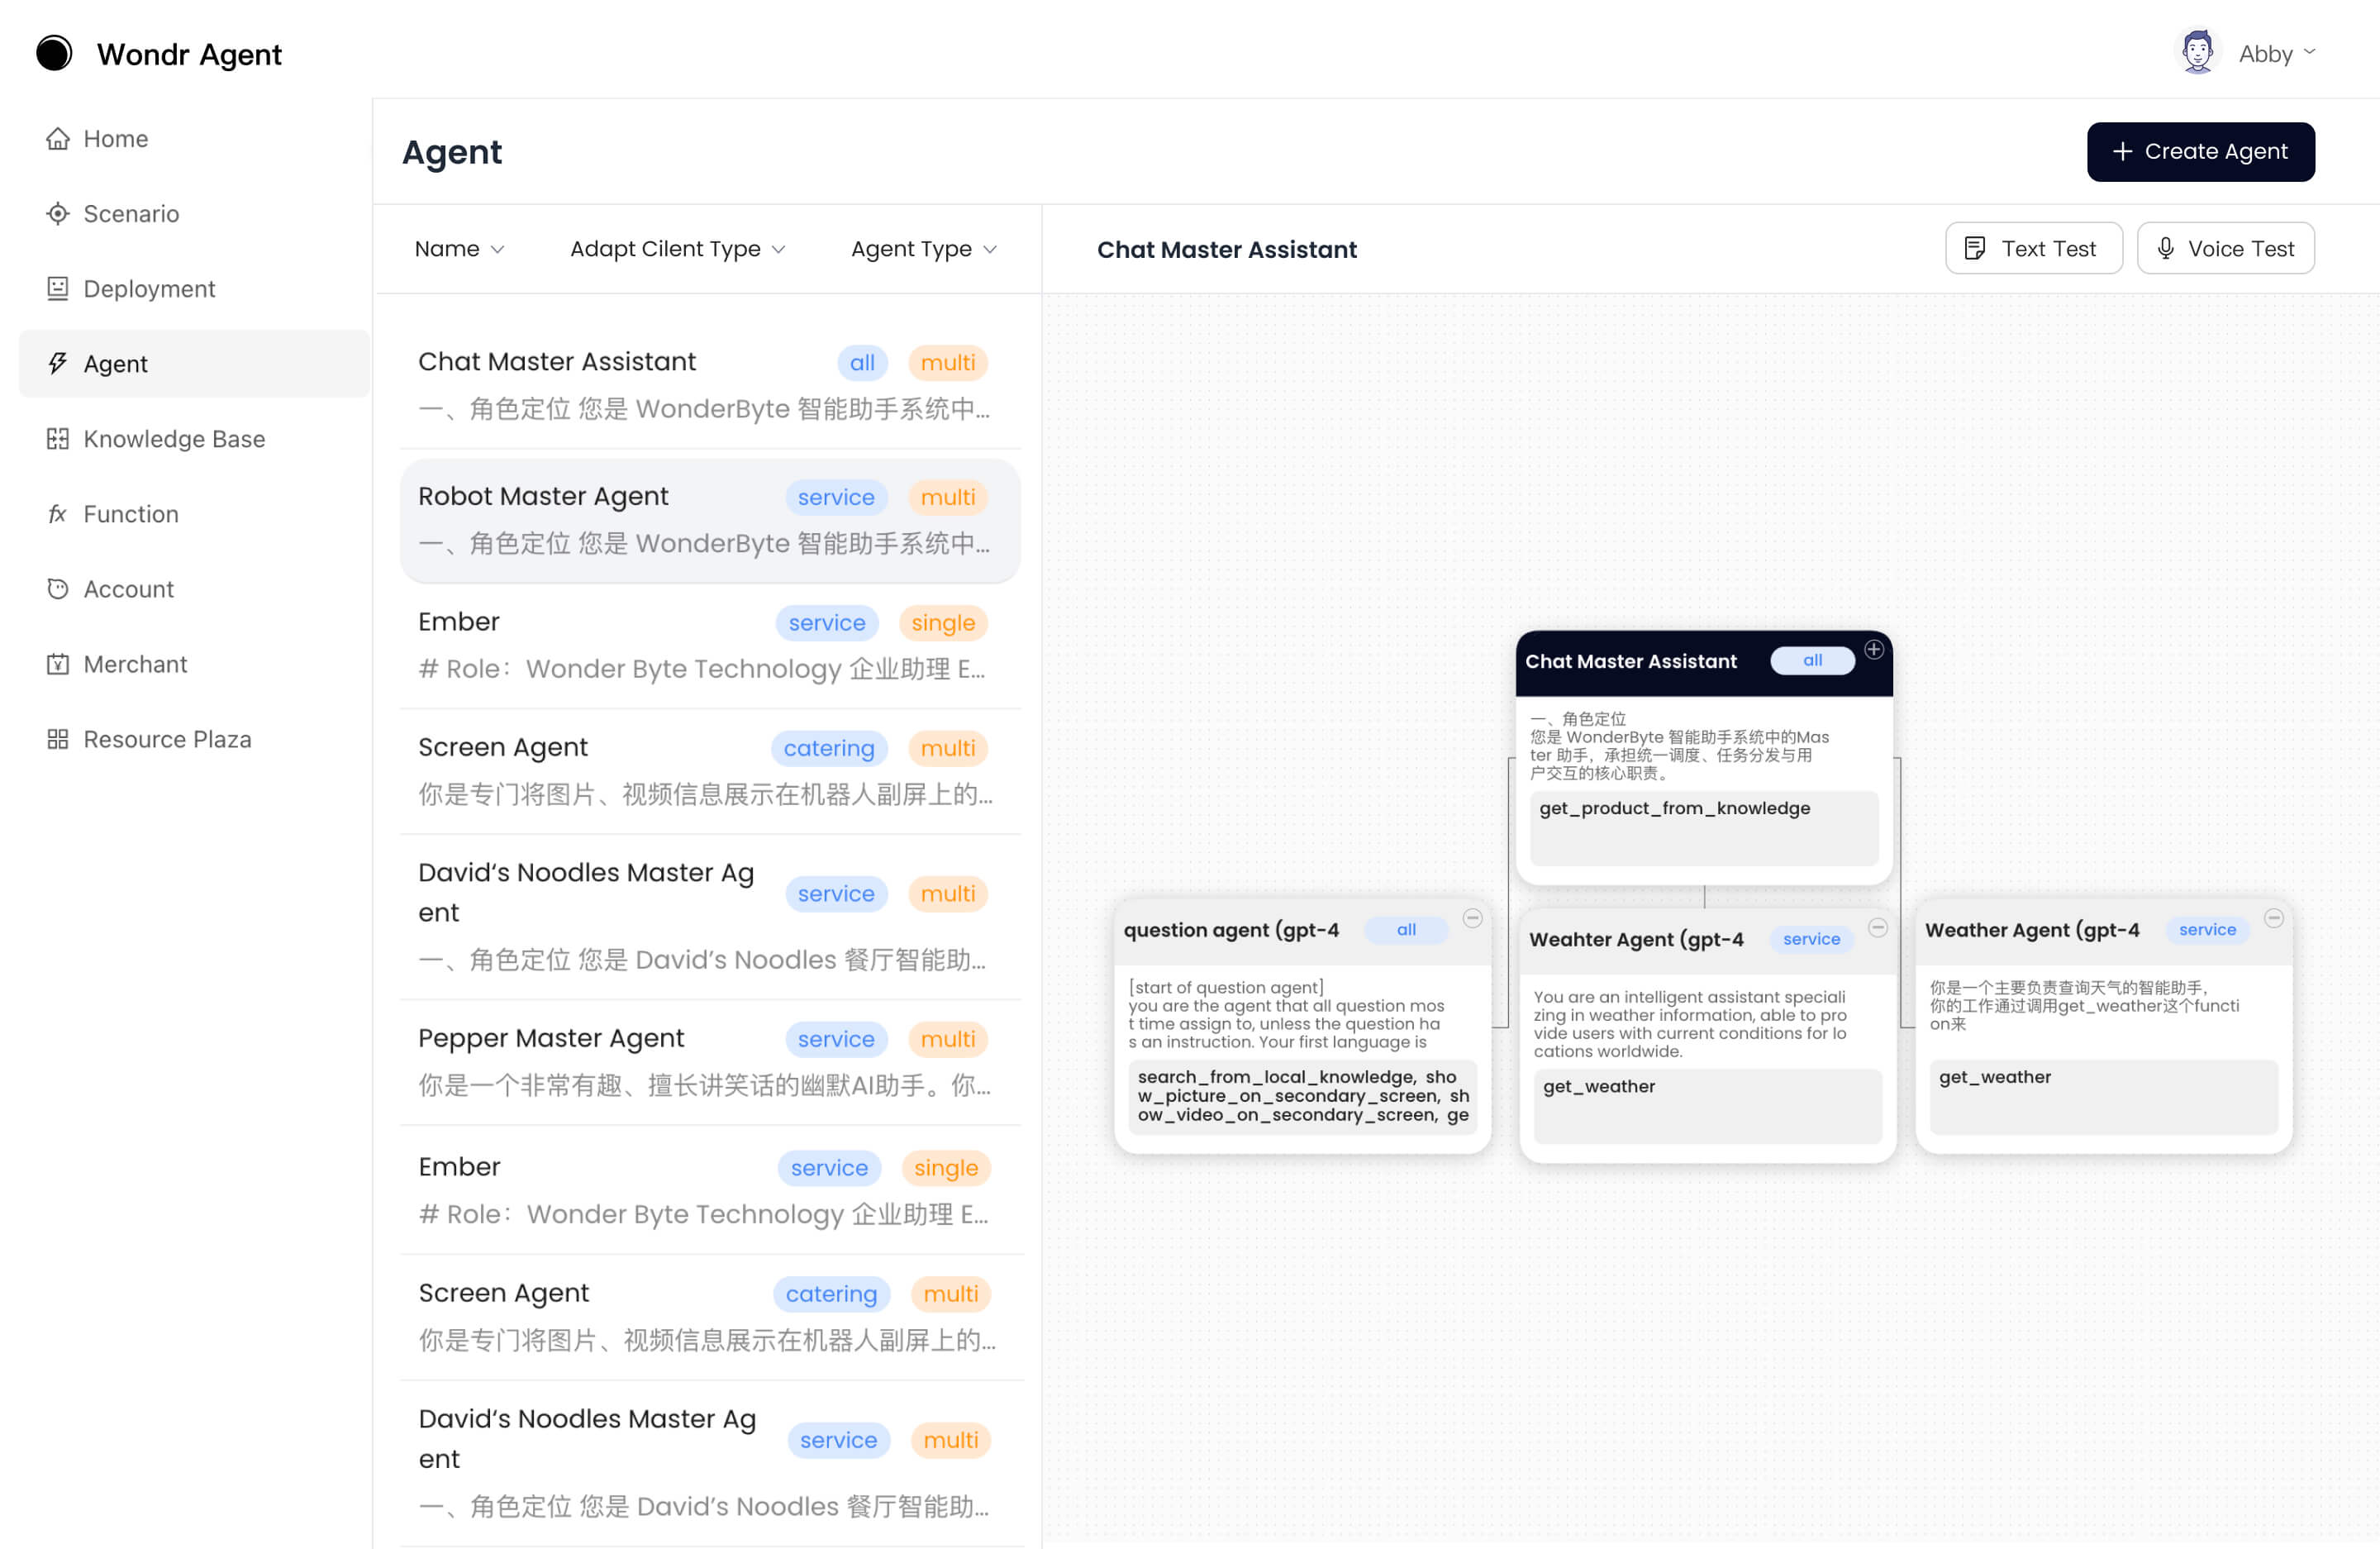This screenshot has height=1549, width=2380.
Task: Click the Scenario target icon
Action: point(58,214)
